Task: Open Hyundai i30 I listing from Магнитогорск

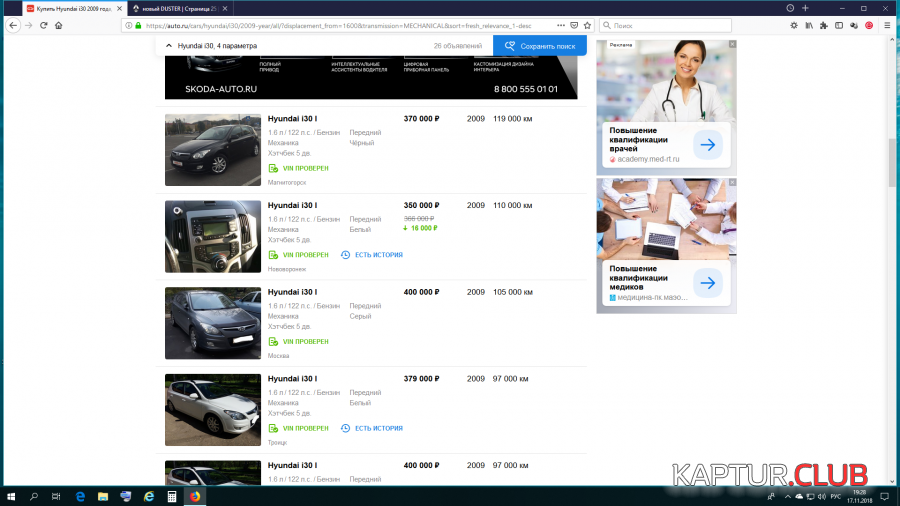Action: click(292, 119)
